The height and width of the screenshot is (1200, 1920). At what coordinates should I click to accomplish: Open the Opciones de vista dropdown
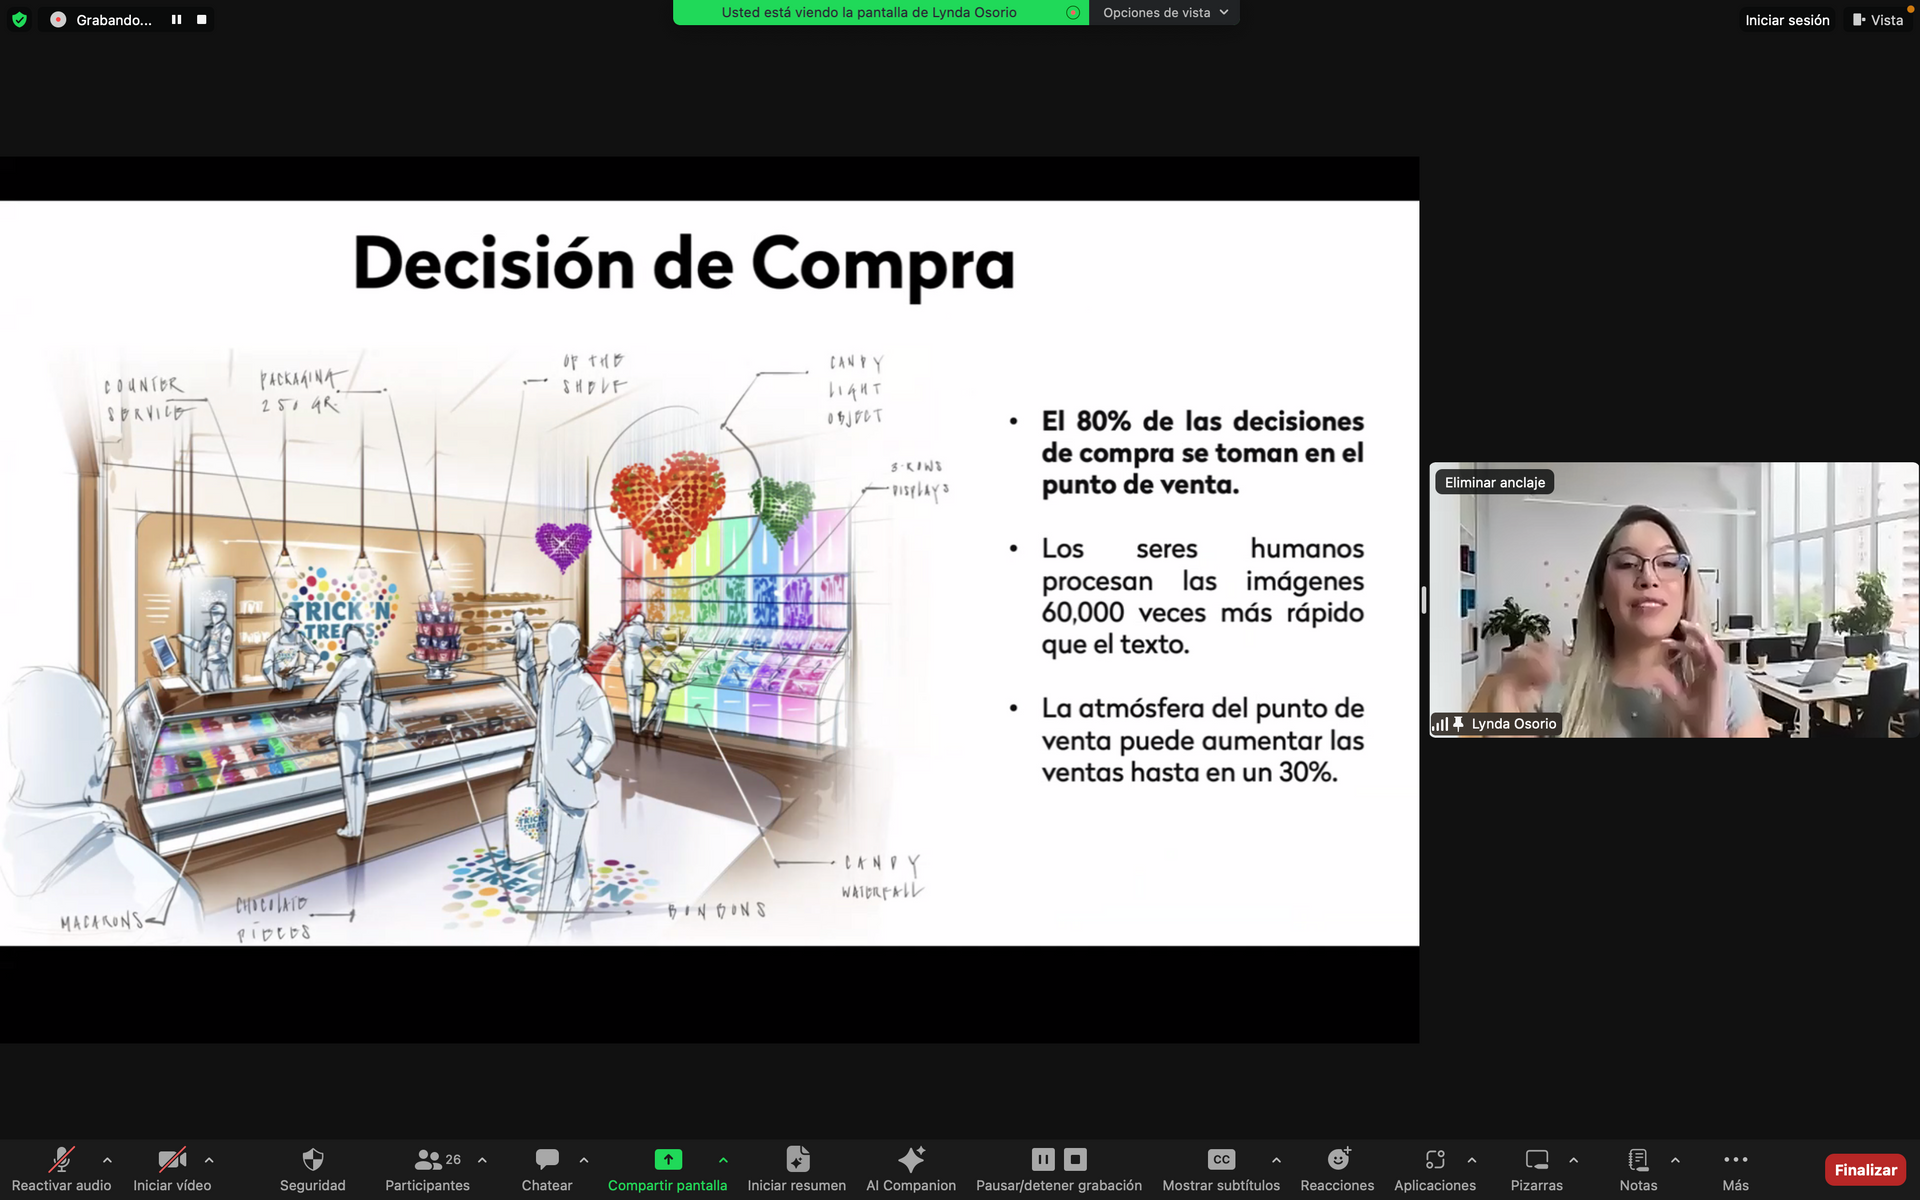[1164, 13]
